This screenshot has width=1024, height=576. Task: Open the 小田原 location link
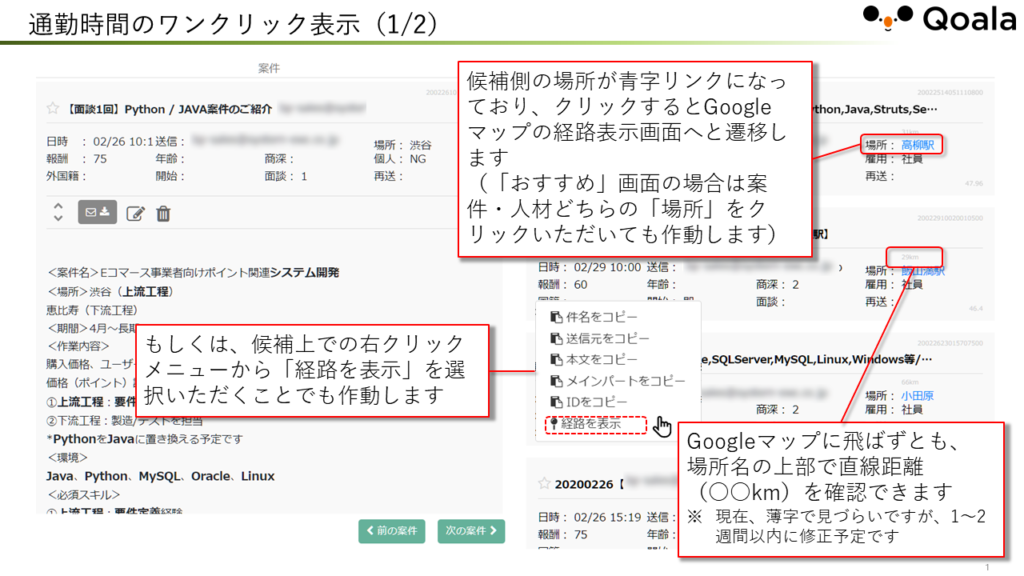pyautogui.click(x=917, y=396)
